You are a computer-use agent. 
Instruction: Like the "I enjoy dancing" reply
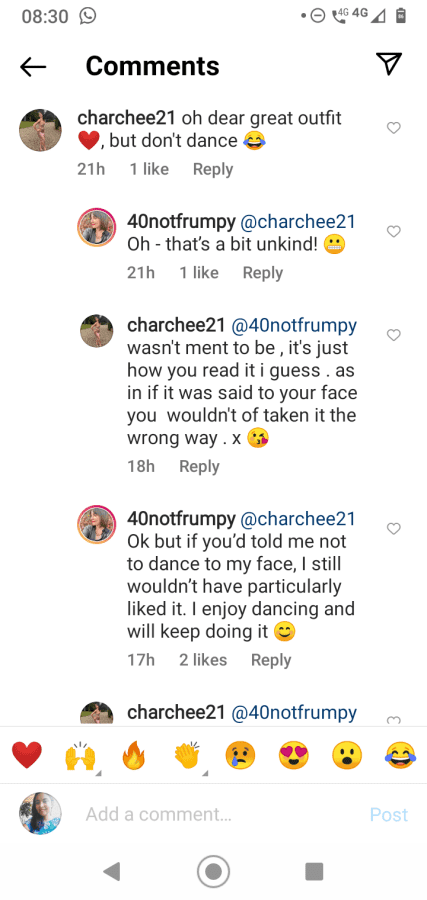click(394, 529)
